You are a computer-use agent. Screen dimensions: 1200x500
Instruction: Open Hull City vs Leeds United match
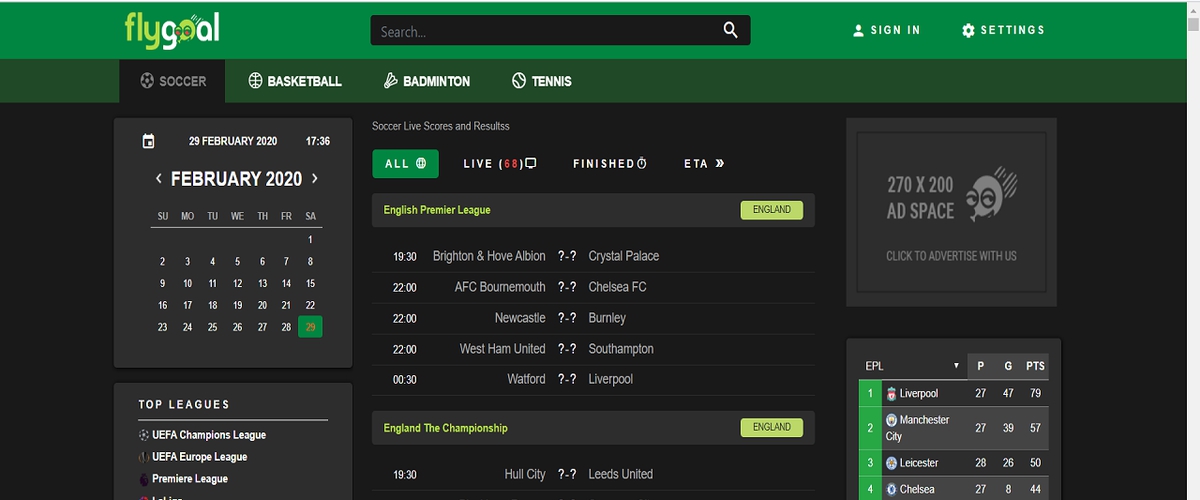(x=593, y=474)
